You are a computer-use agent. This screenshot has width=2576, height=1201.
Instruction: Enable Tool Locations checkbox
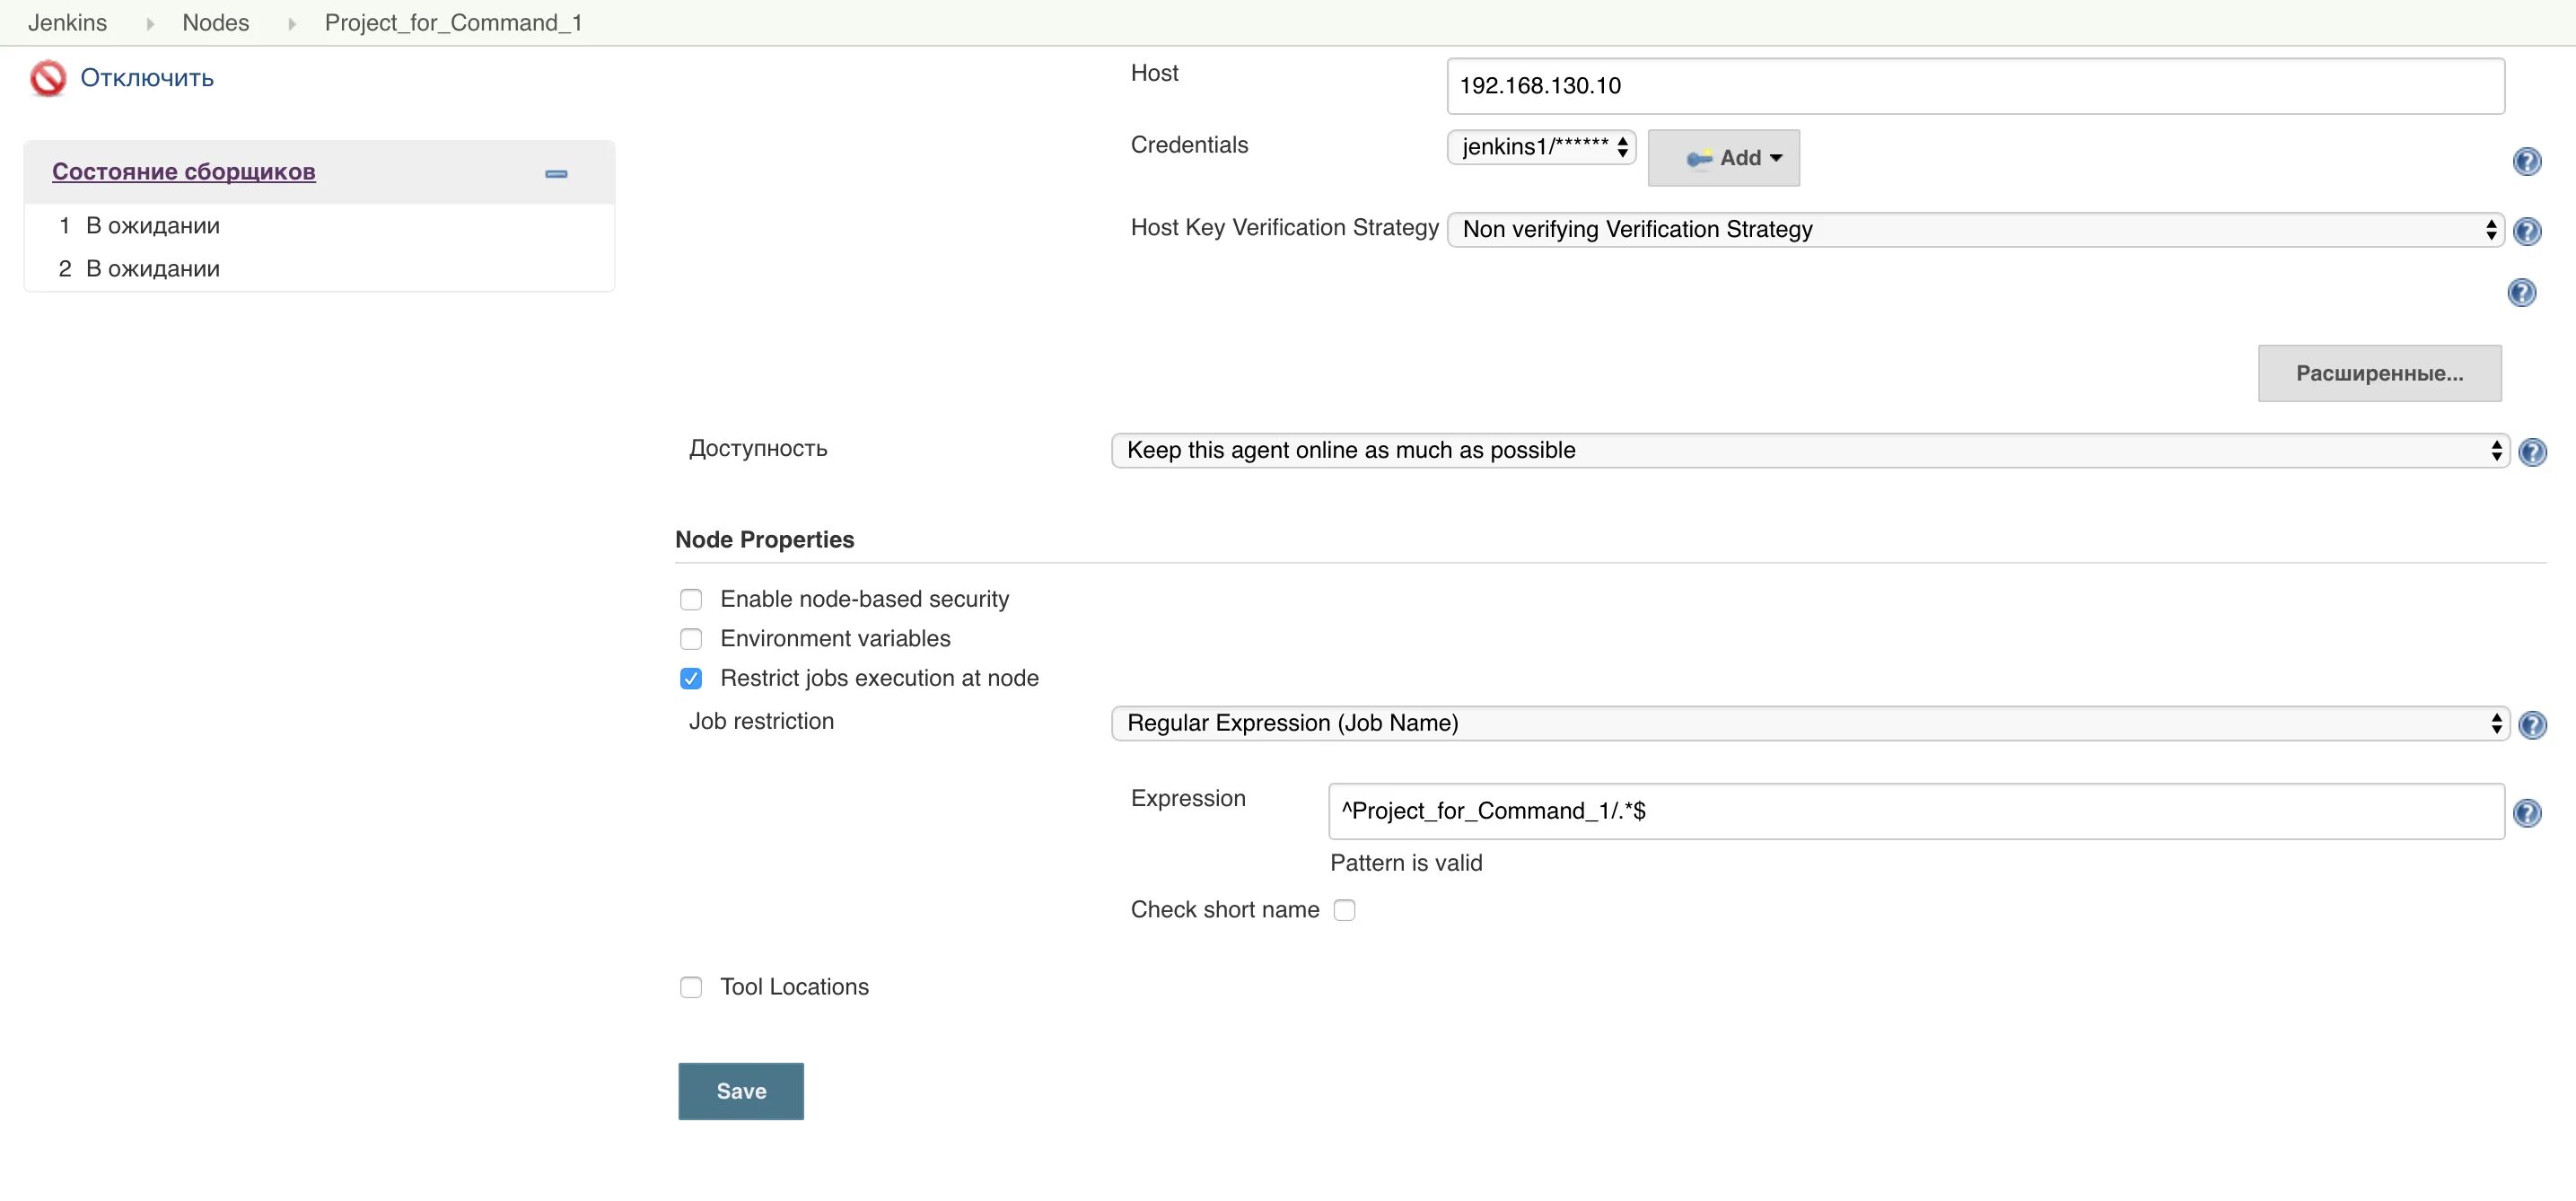click(x=691, y=987)
